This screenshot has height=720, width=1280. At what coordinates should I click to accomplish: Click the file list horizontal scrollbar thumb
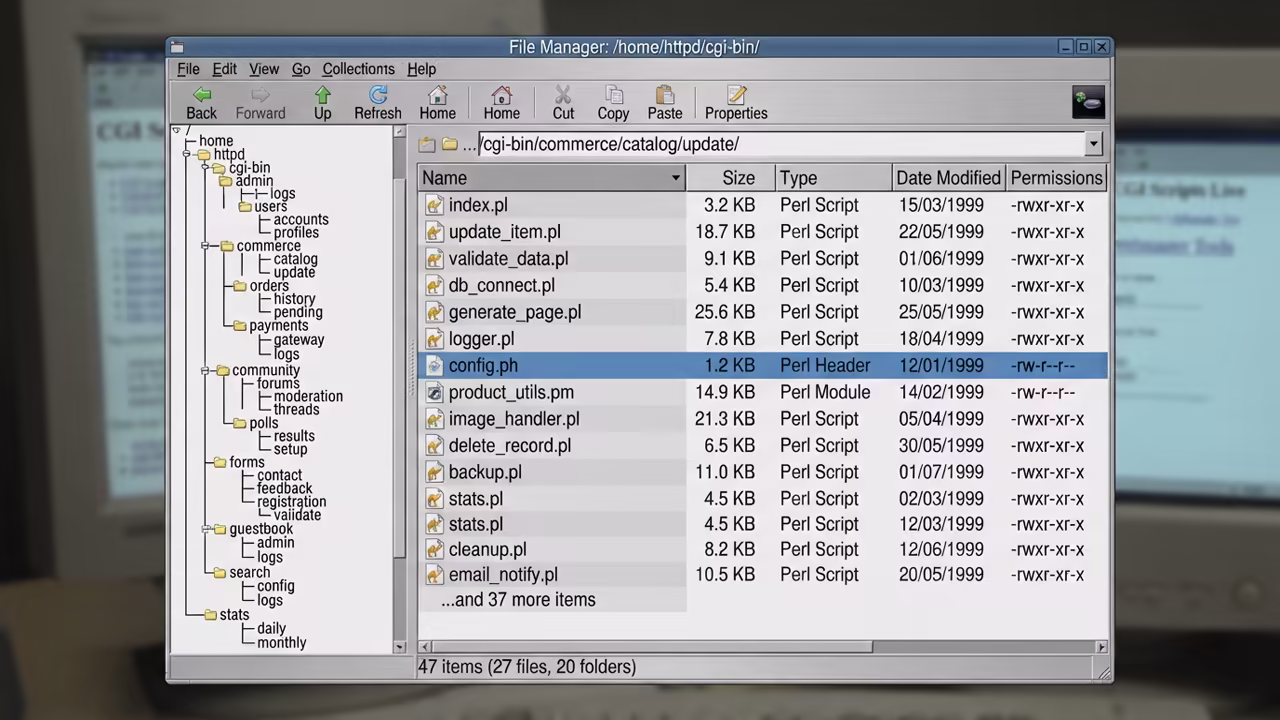[x=652, y=647]
